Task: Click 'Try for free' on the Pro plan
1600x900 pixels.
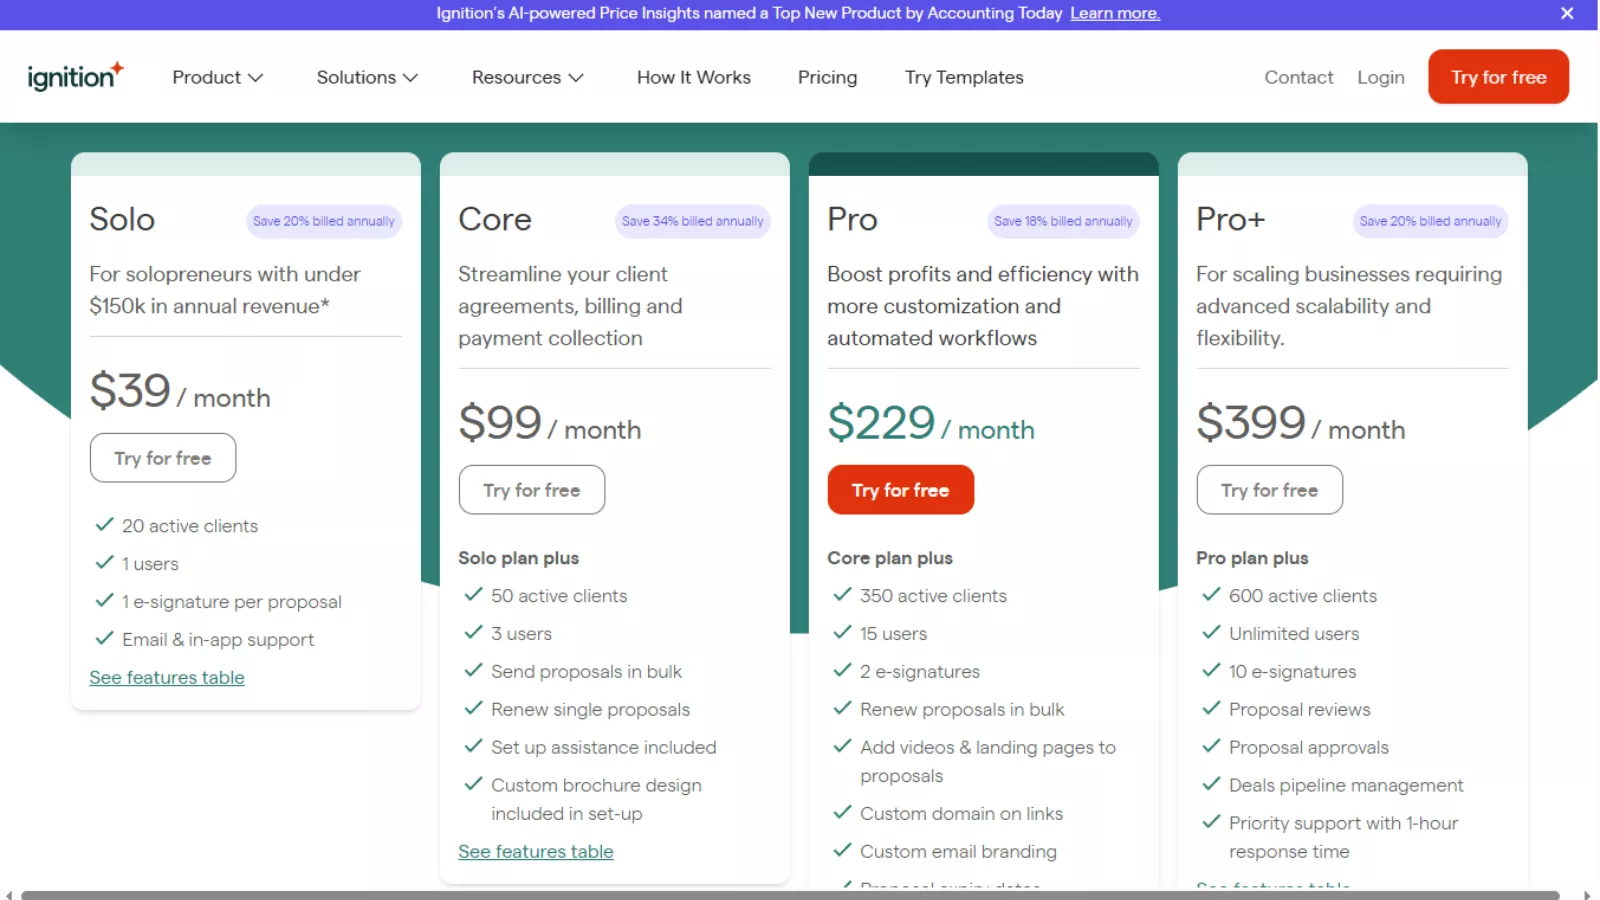Action: click(x=900, y=489)
